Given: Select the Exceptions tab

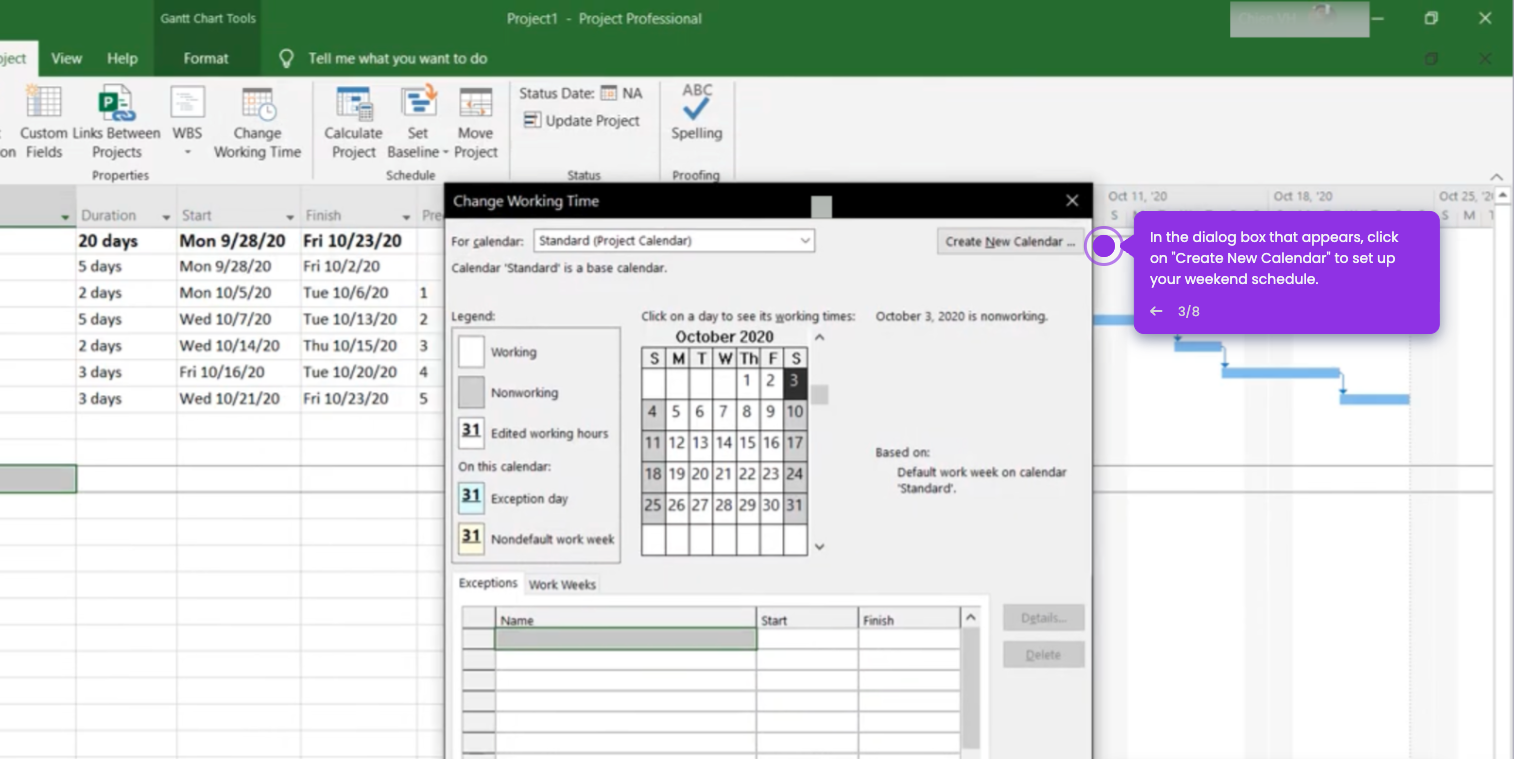Looking at the screenshot, I should tap(488, 583).
